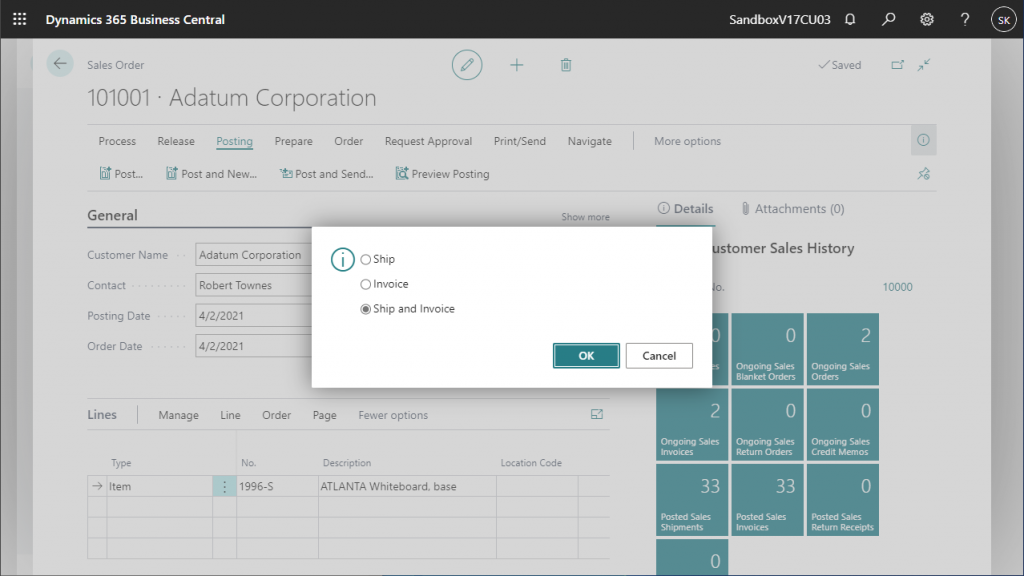Open the Order menu in action bar
The height and width of the screenshot is (576, 1024).
[x=349, y=141]
